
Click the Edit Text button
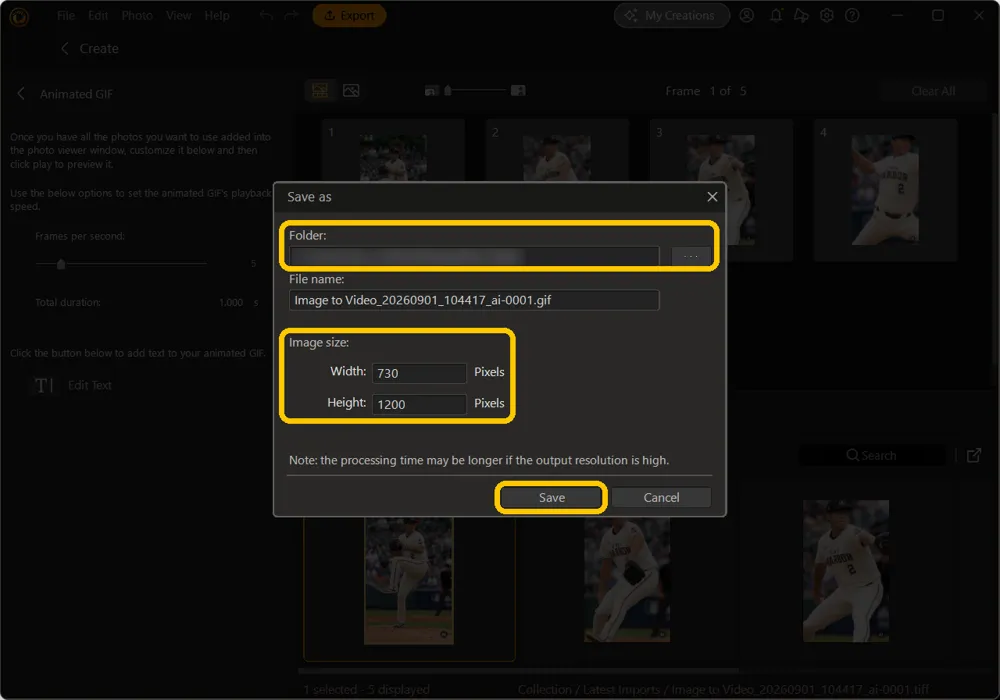click(89, 385)
